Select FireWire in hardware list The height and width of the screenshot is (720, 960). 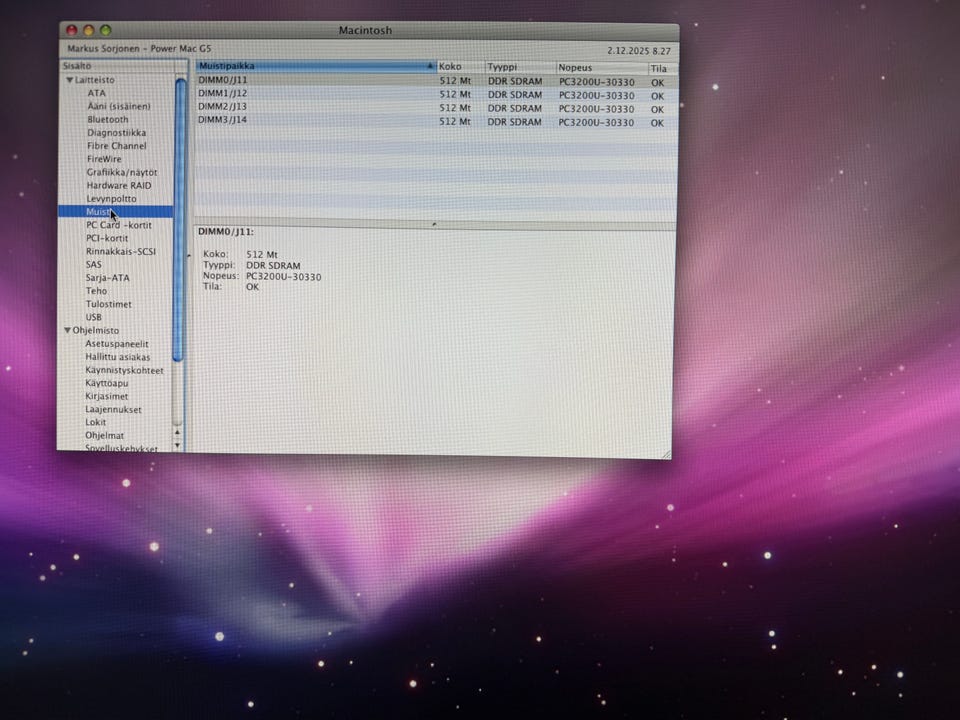tap(104, 159)
